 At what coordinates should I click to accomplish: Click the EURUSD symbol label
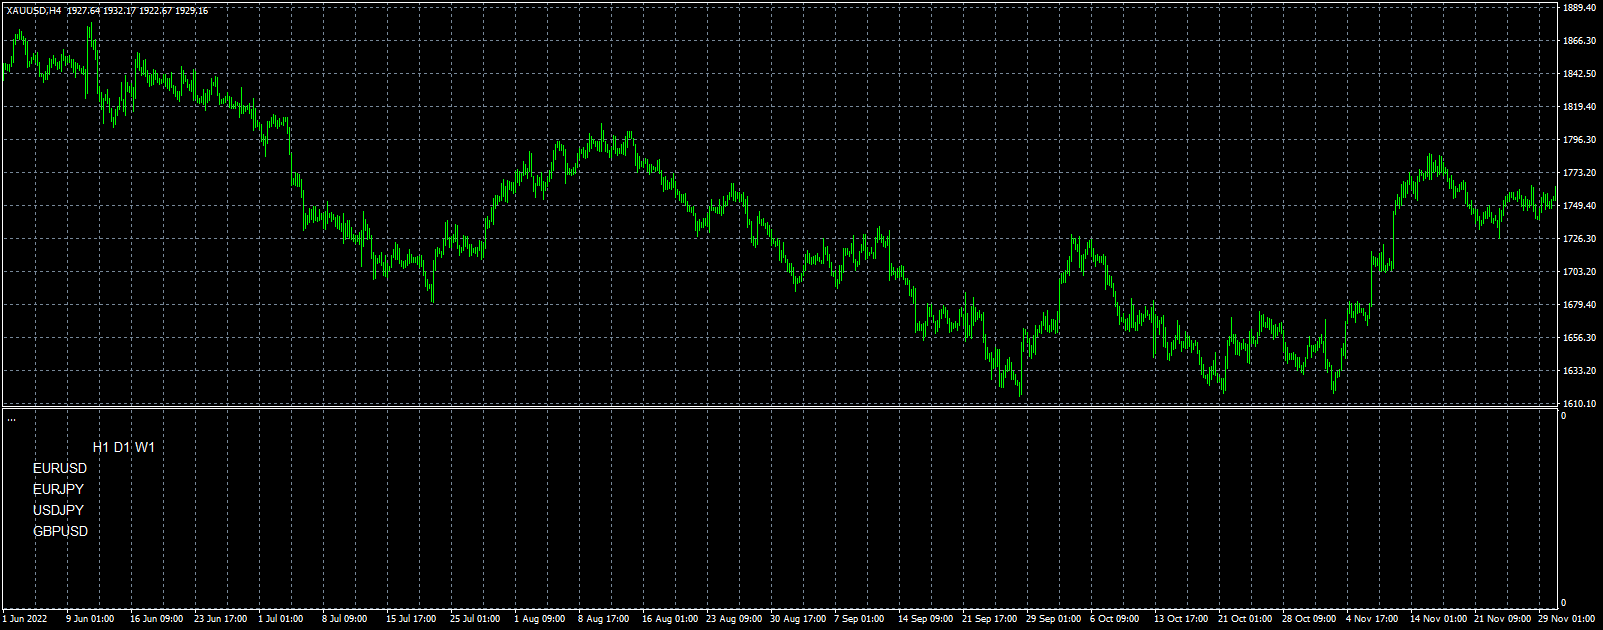(x=60, y=468)
